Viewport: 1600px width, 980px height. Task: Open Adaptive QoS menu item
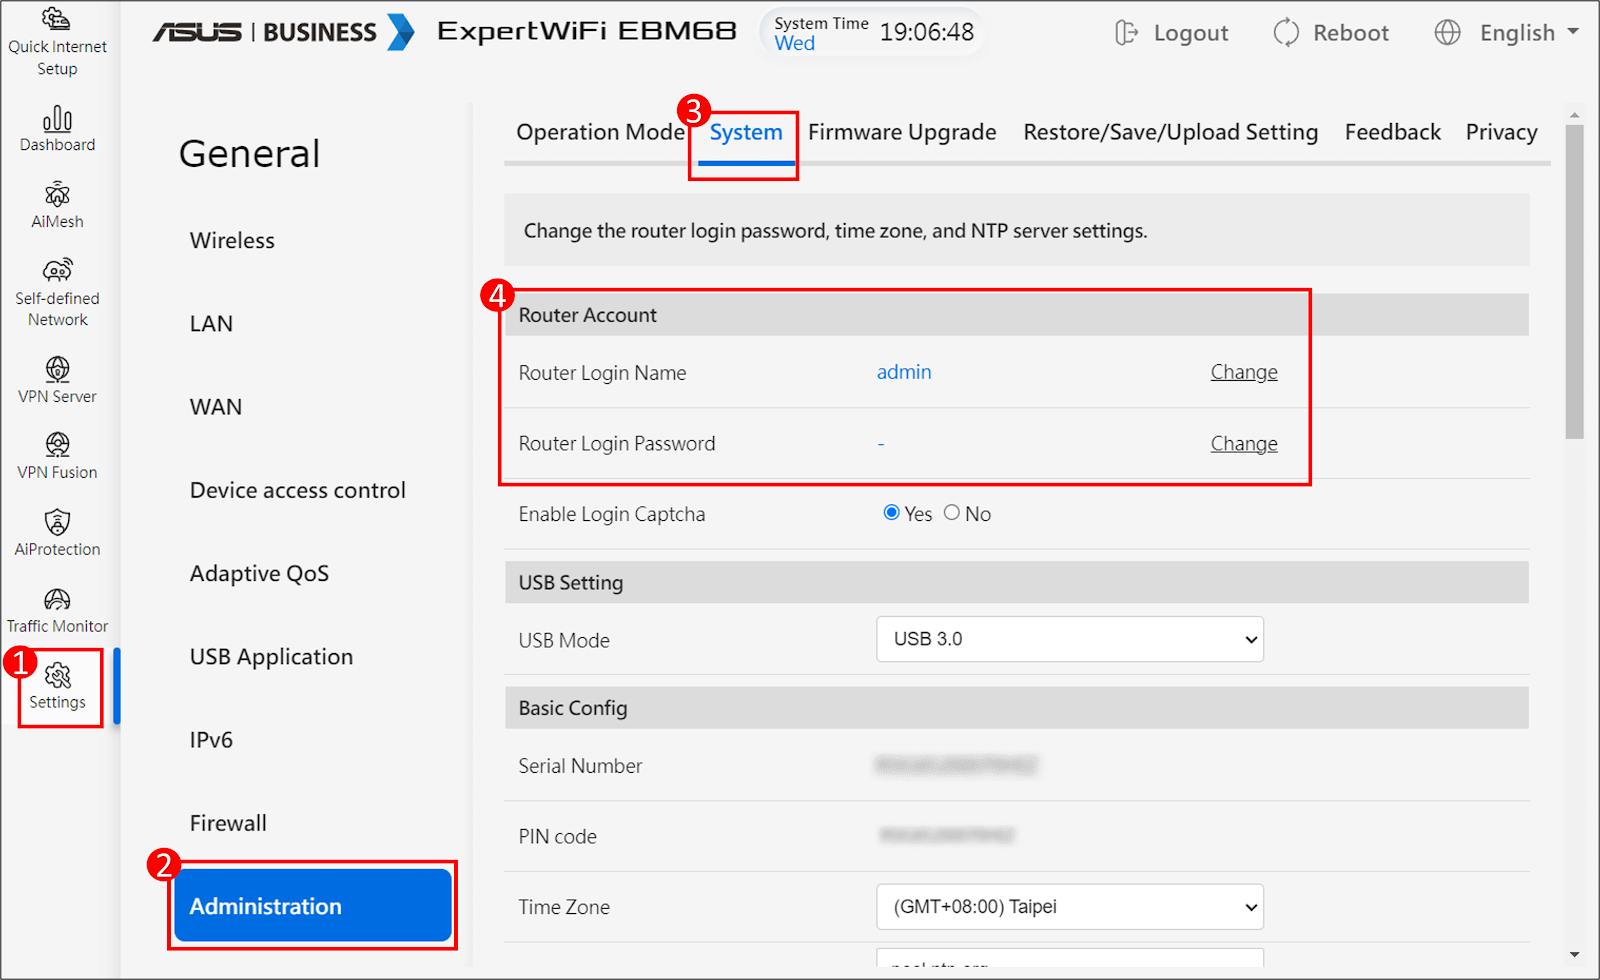(x=259, y=573)
